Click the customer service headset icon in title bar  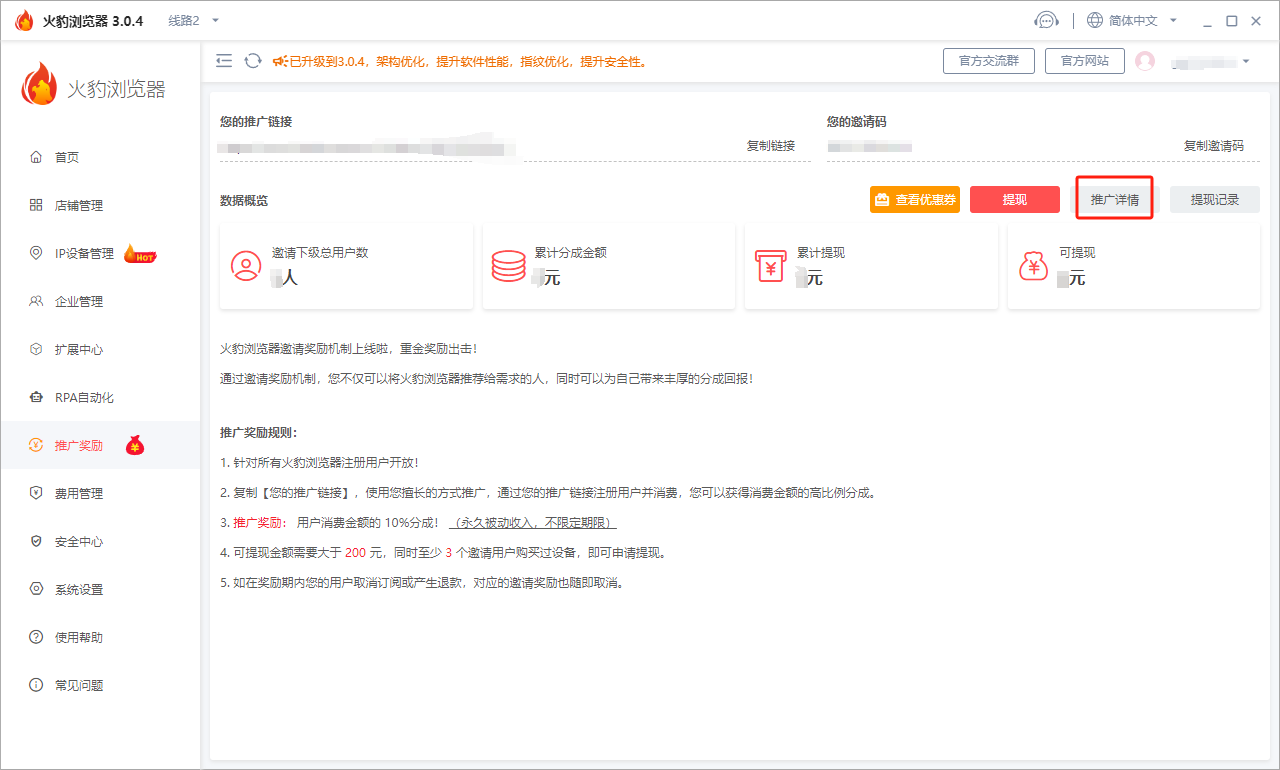pyautogui.click(x=1047, y=19)
